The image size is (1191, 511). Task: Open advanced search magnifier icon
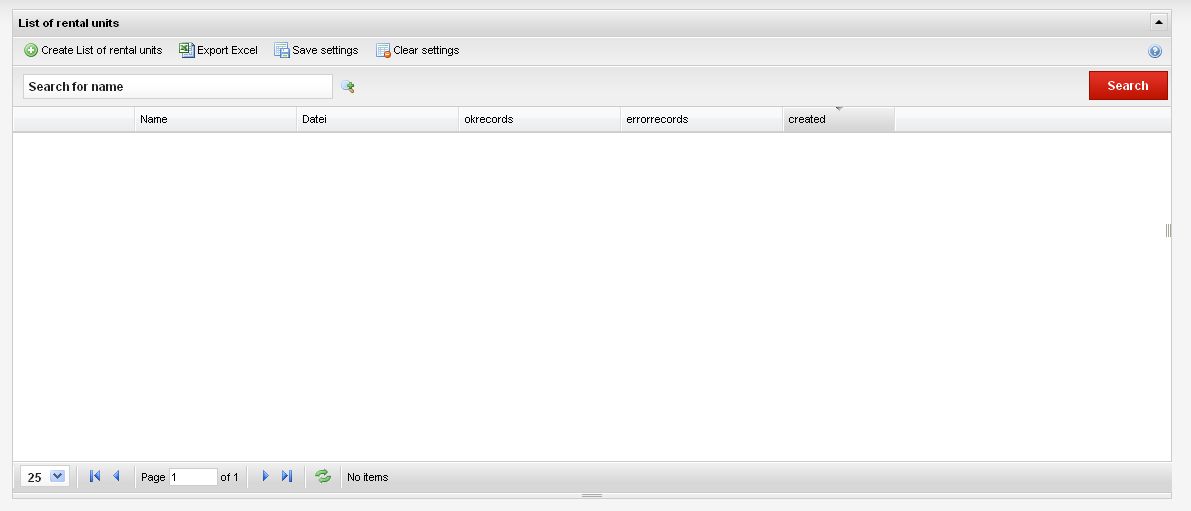348,87
